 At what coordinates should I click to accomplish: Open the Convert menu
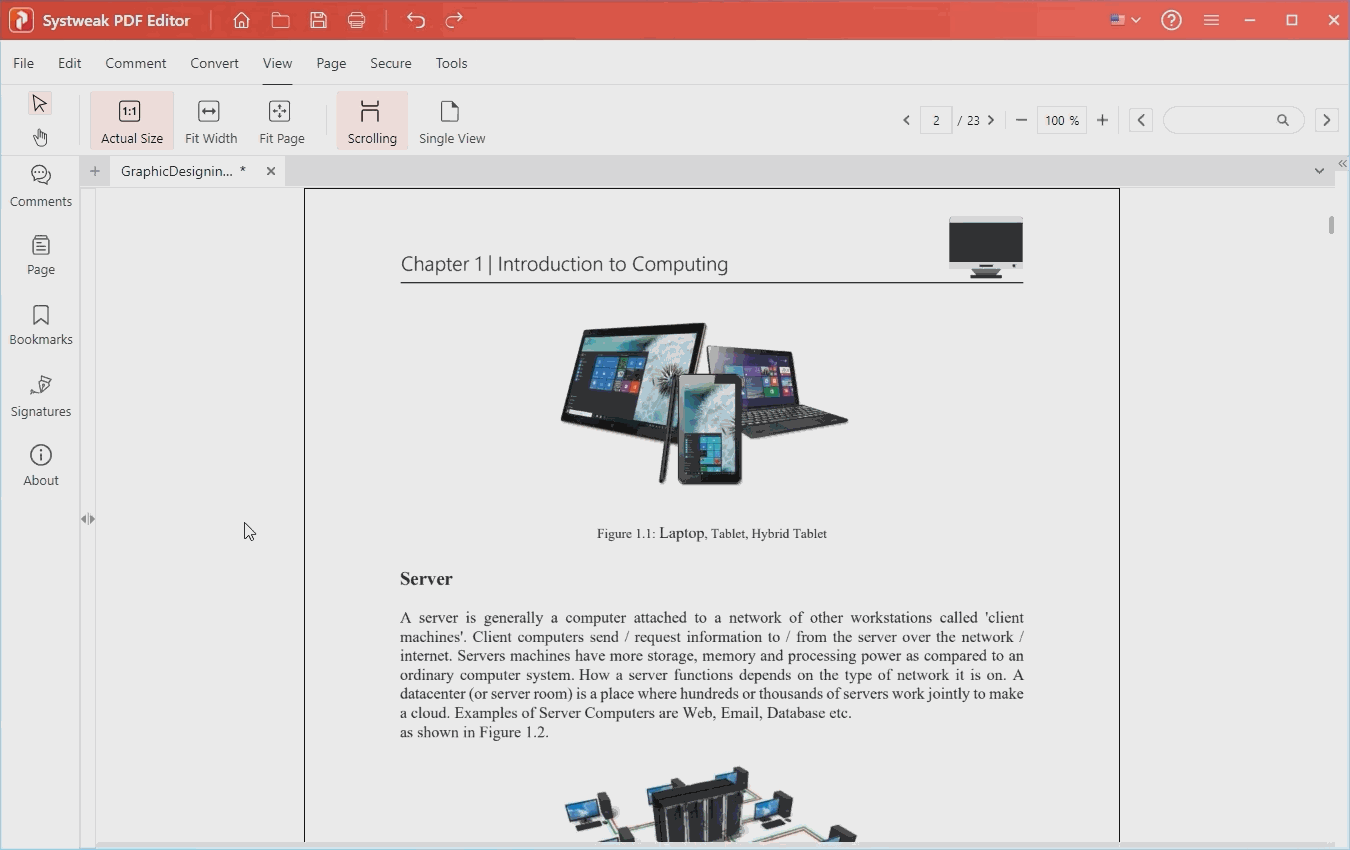tap(214, 63)
